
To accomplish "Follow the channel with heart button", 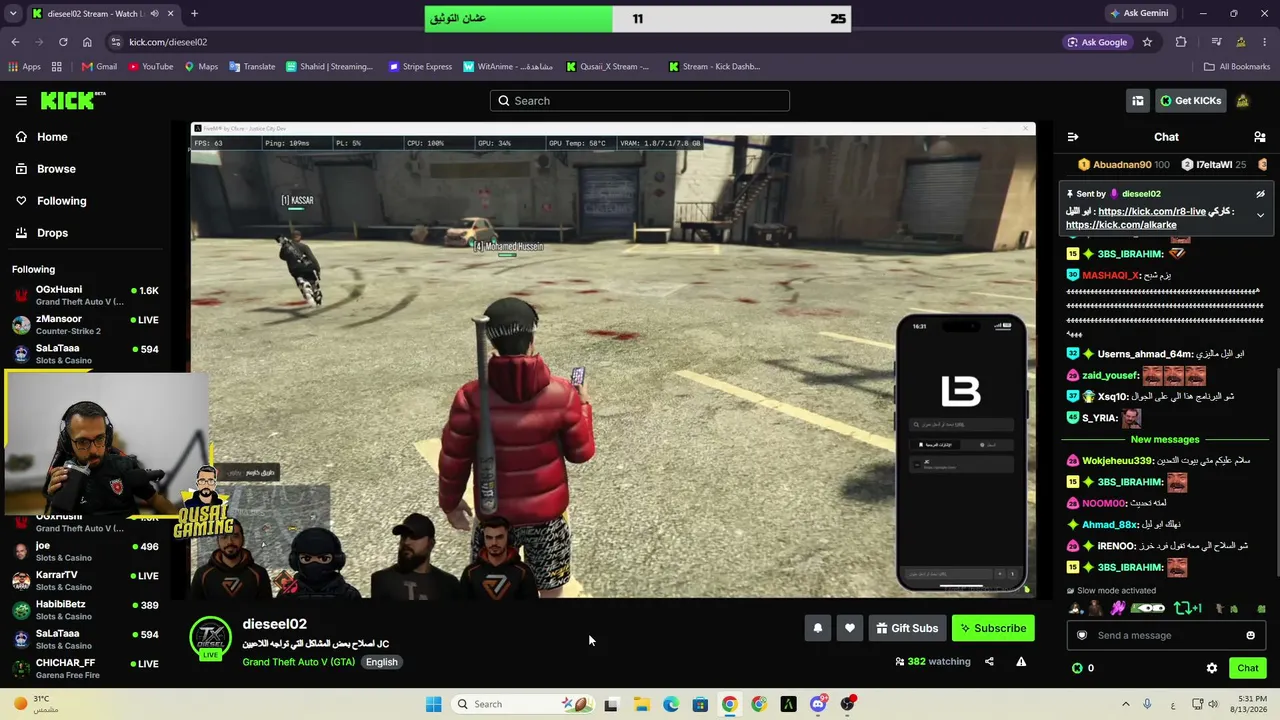I will click(x=850, y=628).
